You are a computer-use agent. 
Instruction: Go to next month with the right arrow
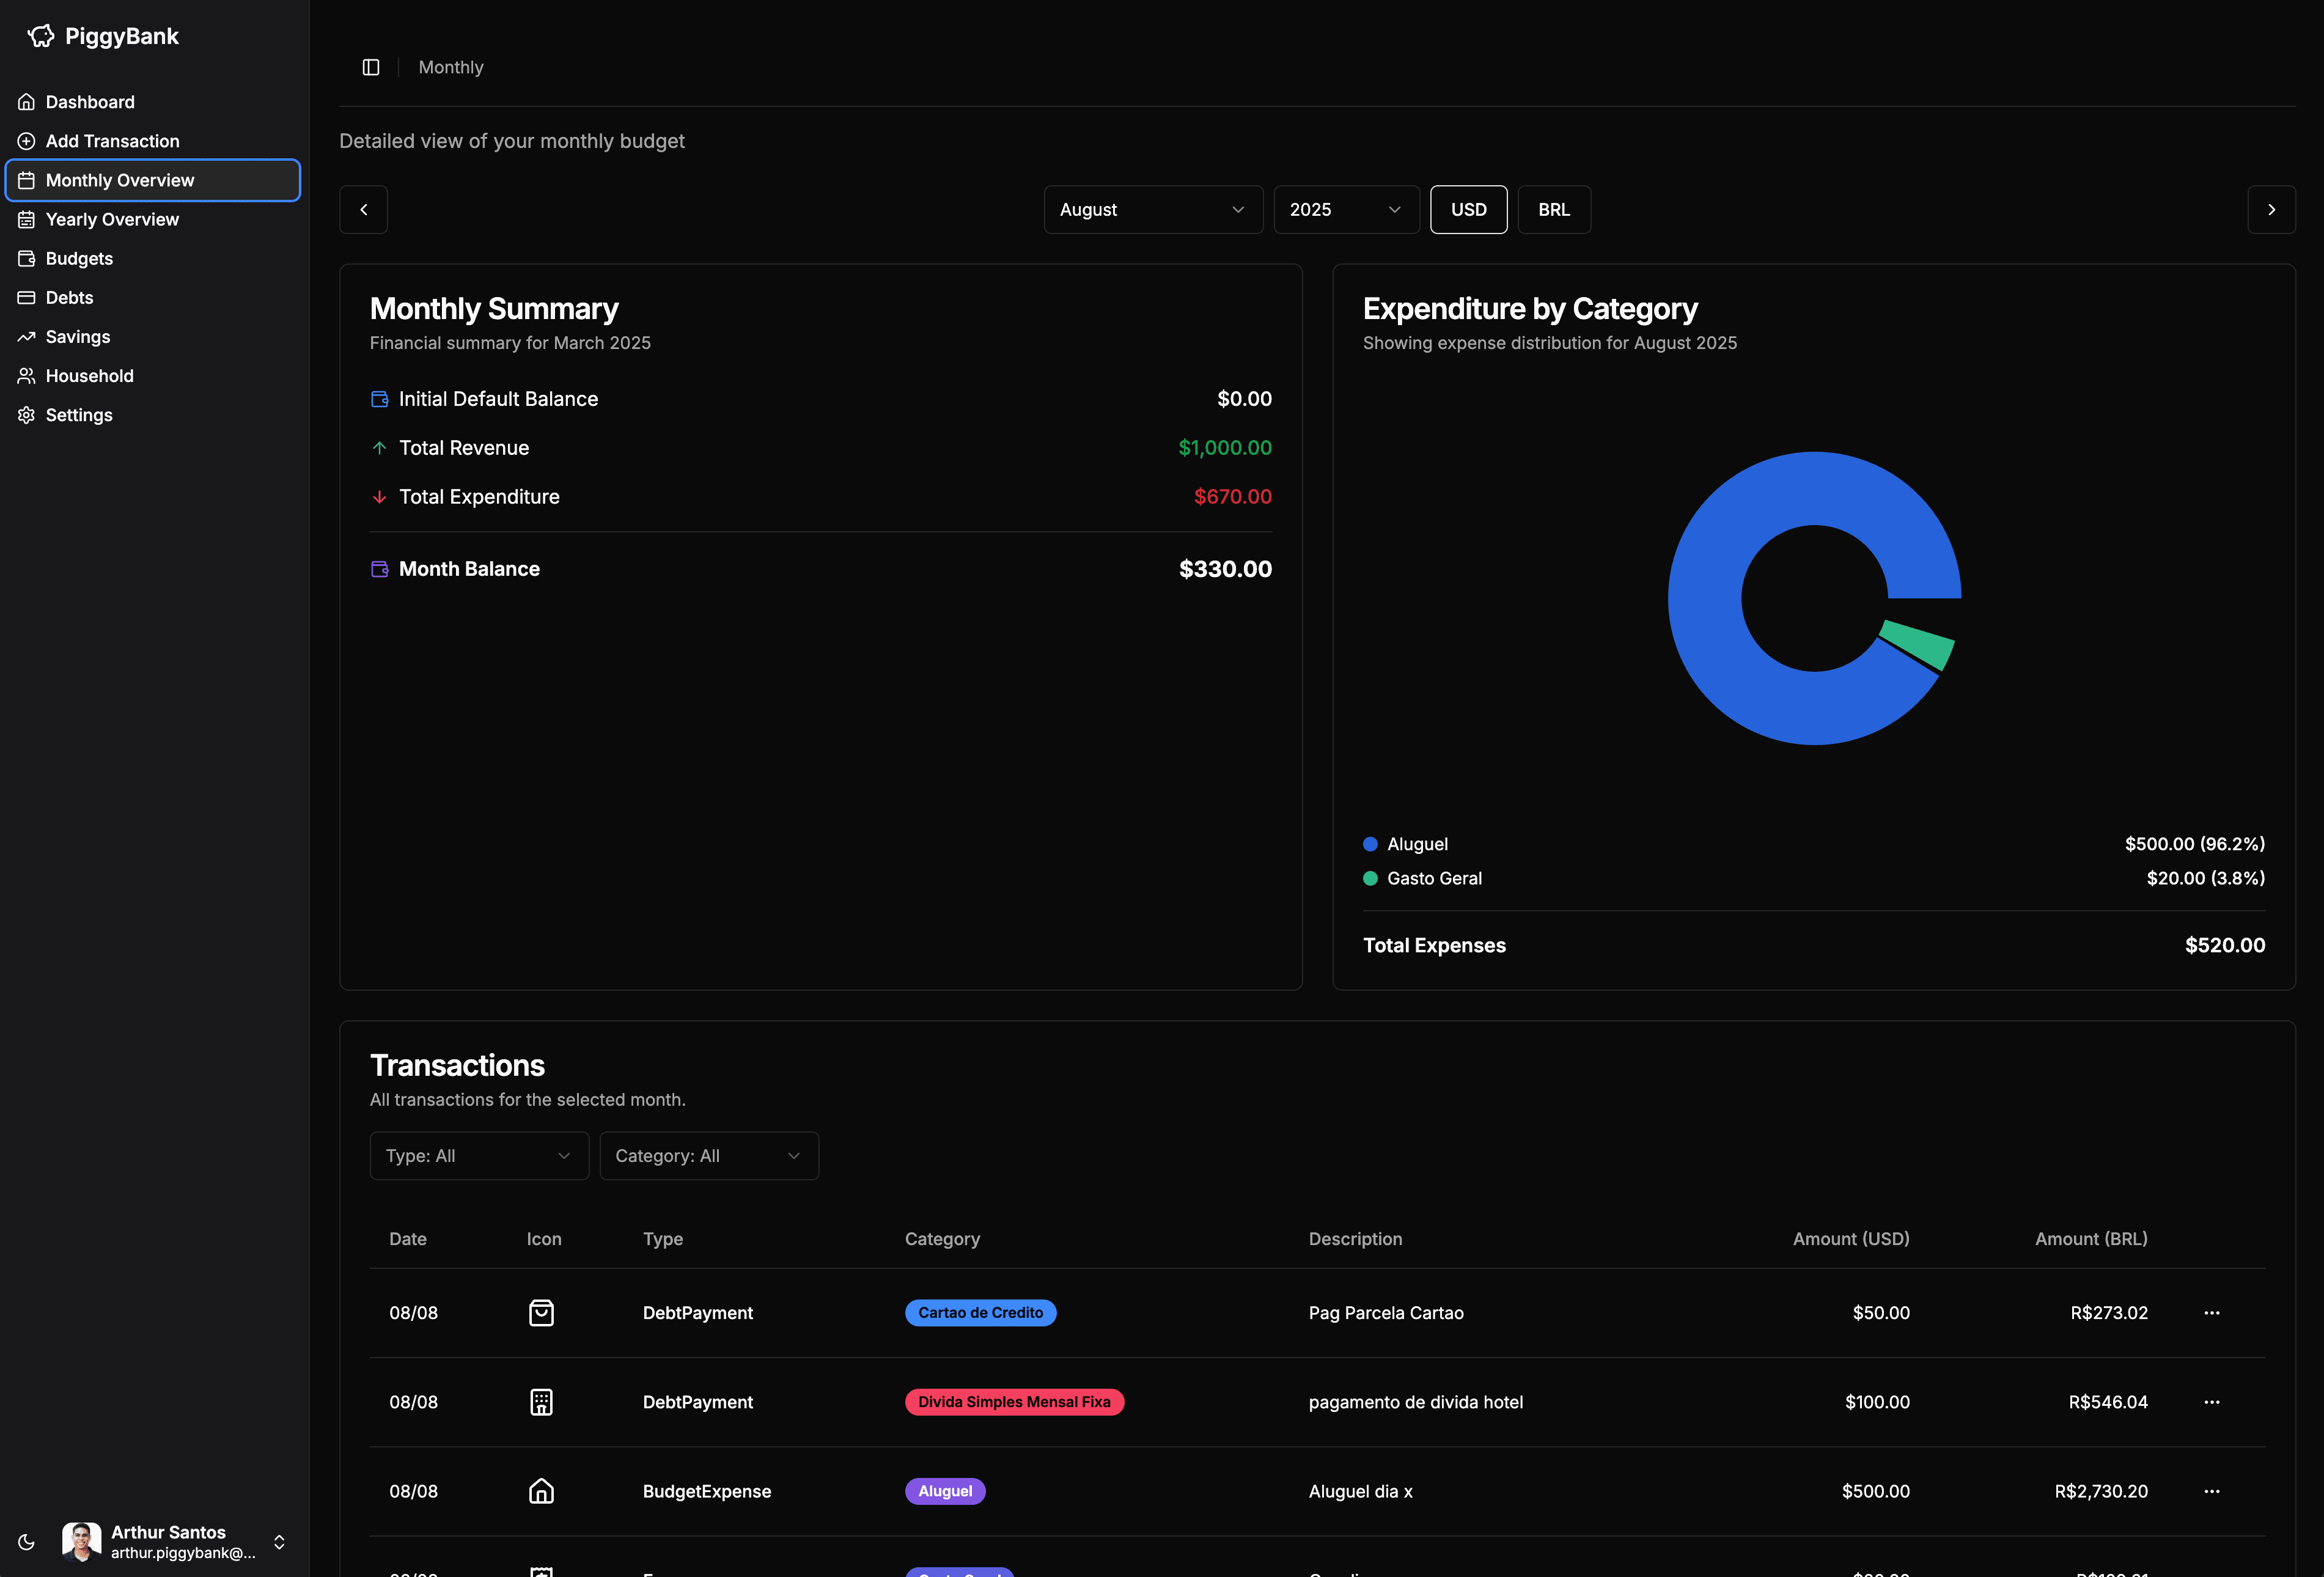[2272, 209]
